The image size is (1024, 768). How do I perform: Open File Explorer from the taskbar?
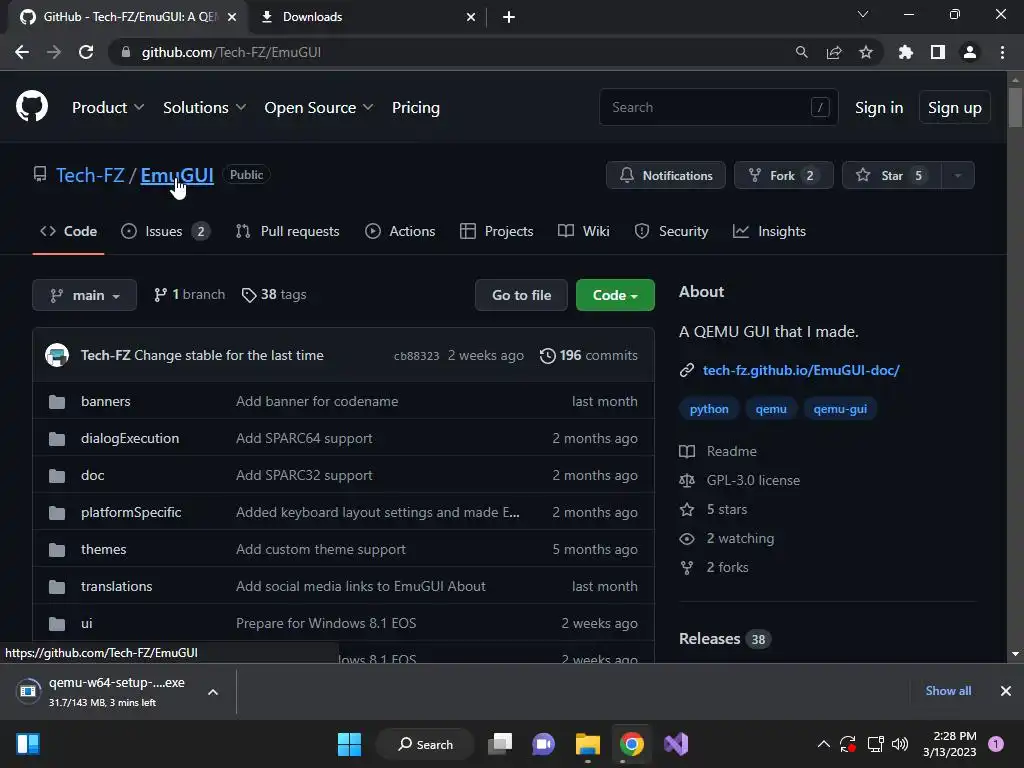tap(588, 744)
